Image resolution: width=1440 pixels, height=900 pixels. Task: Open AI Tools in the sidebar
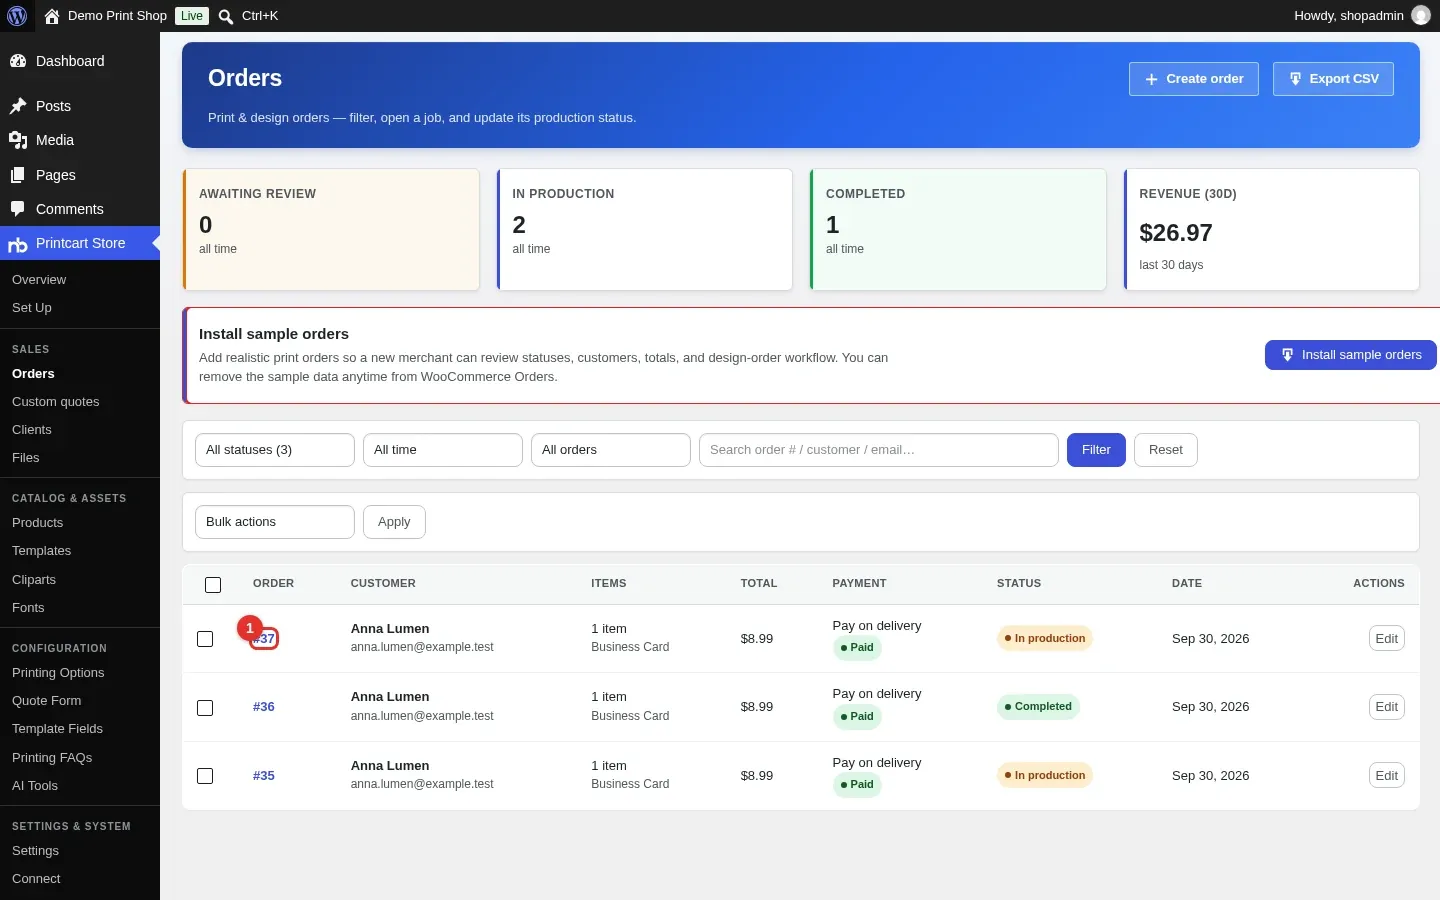click(35, 786)
